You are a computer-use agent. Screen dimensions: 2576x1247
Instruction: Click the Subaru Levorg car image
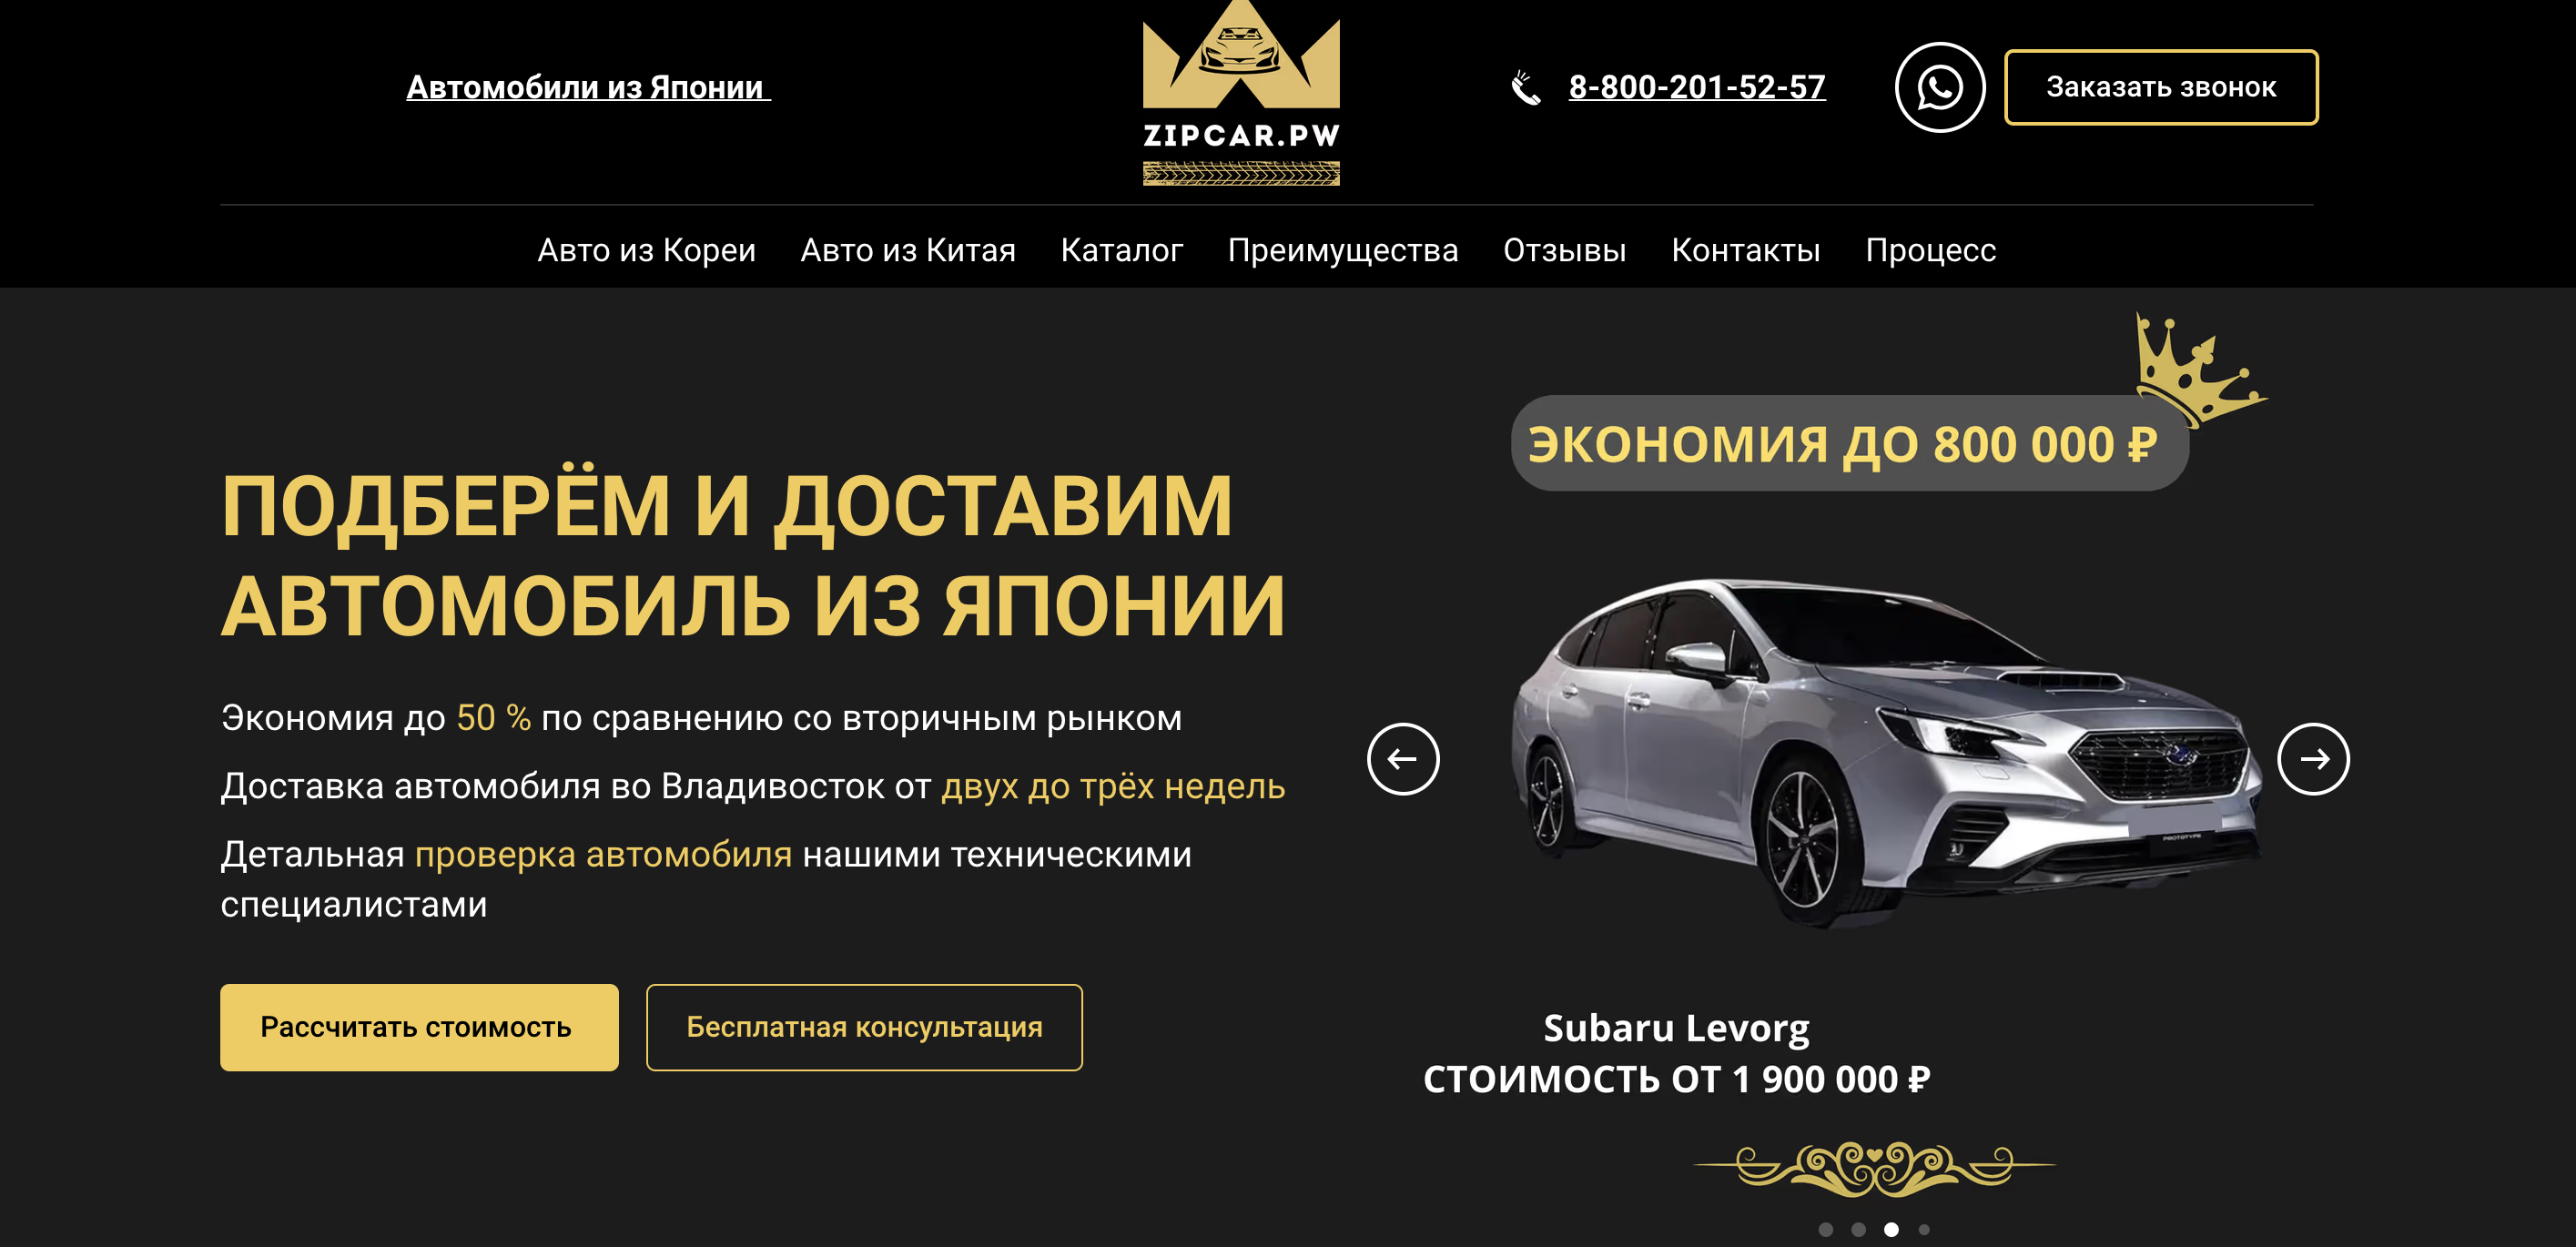(1885, 753)
